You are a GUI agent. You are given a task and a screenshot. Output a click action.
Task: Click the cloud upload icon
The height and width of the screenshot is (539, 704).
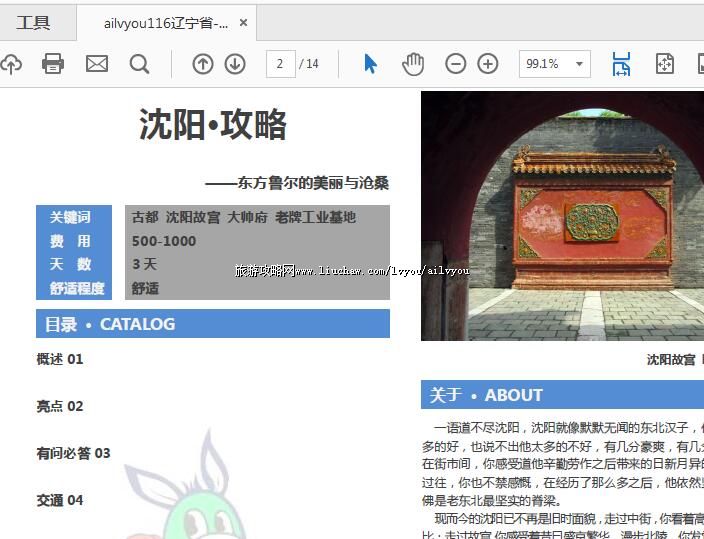(x=10, y=64)
